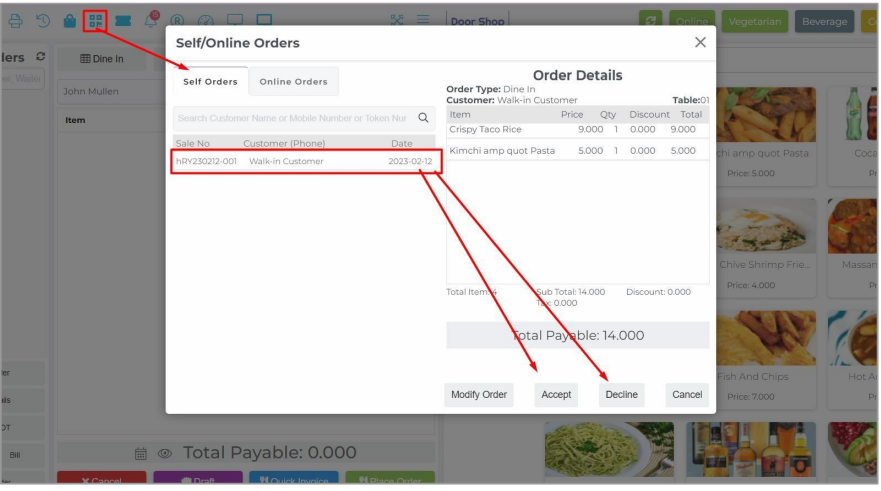Image resolution: width=881 pixels, height=491 pixels.
Task: Open the notification bell icon
Action: (153, 20)
